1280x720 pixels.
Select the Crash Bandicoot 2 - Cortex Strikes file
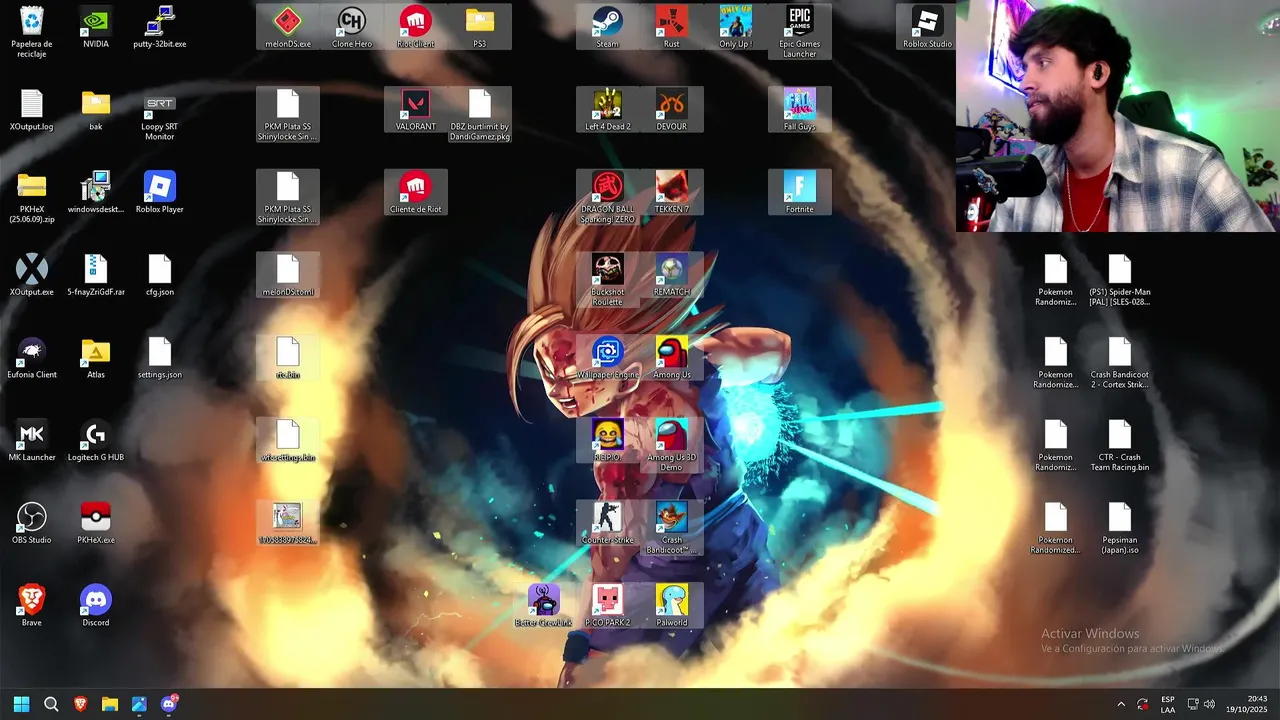coord(1120,363)
